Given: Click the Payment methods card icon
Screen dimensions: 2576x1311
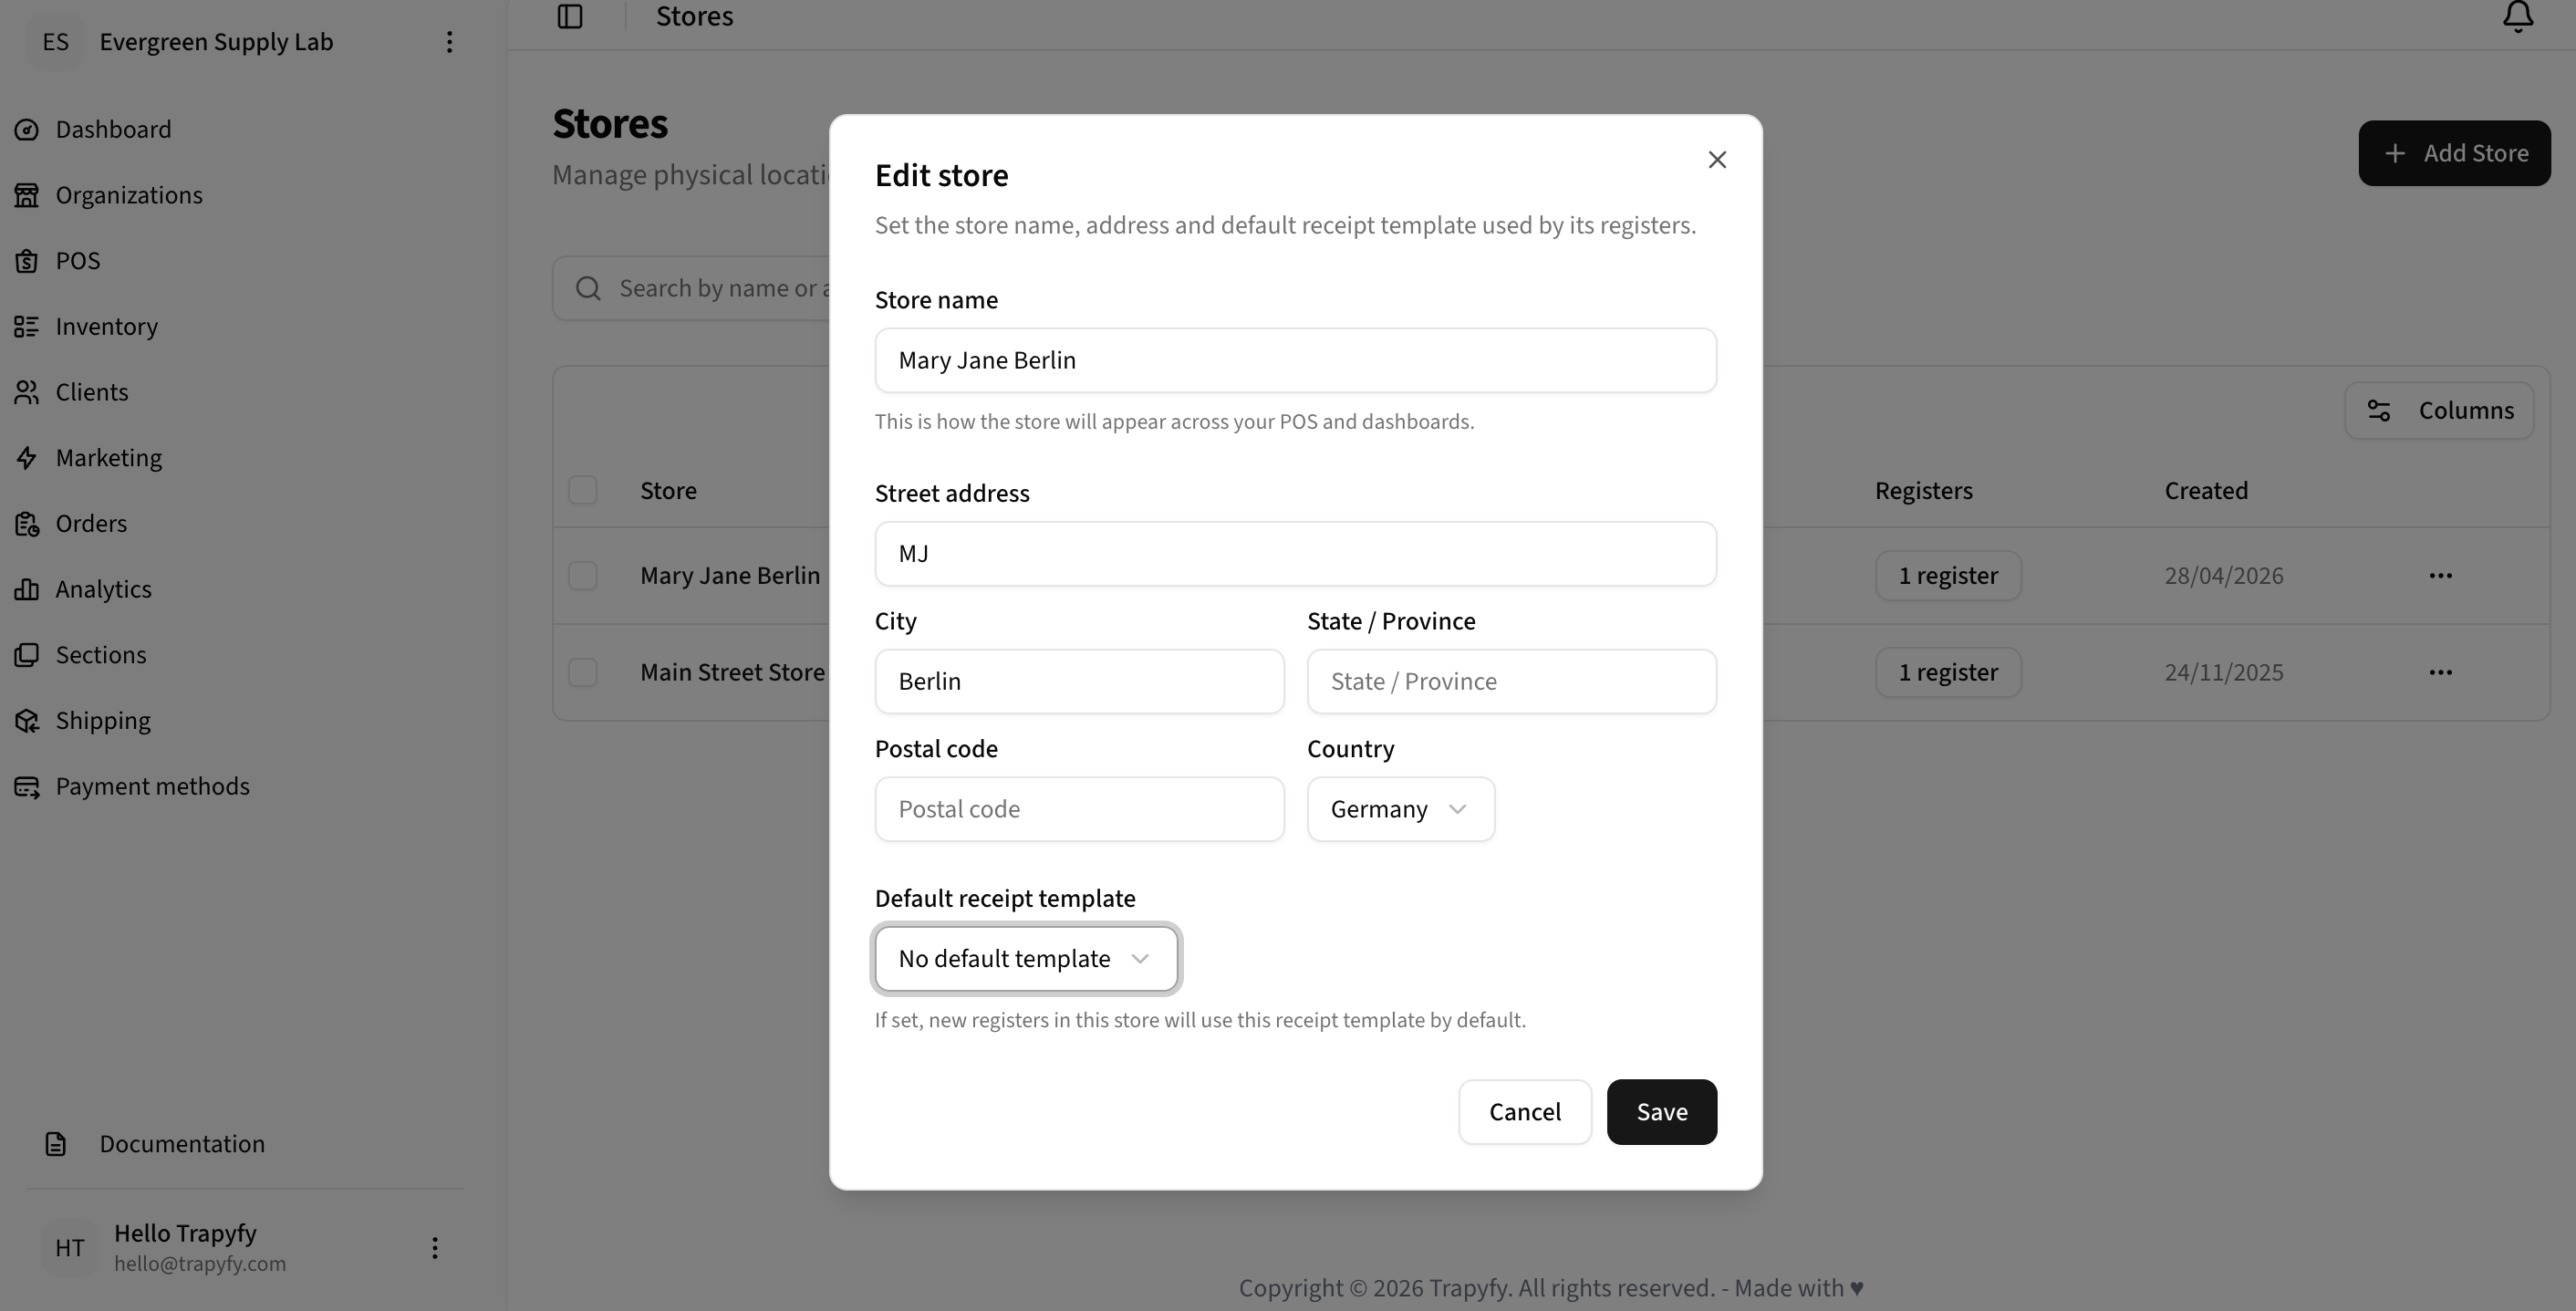Looking at the screenshot, I should [27, 787].
